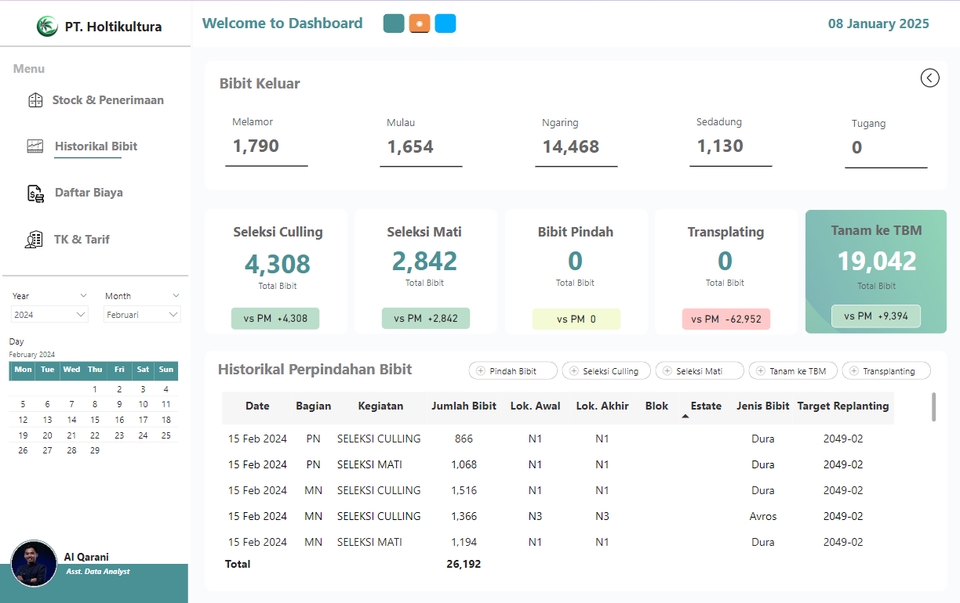Click the circular back arrow on Bibit Keluar
The height and width of the screenshot is (603, 960).
pyautogui.click(x=930, y=77)
